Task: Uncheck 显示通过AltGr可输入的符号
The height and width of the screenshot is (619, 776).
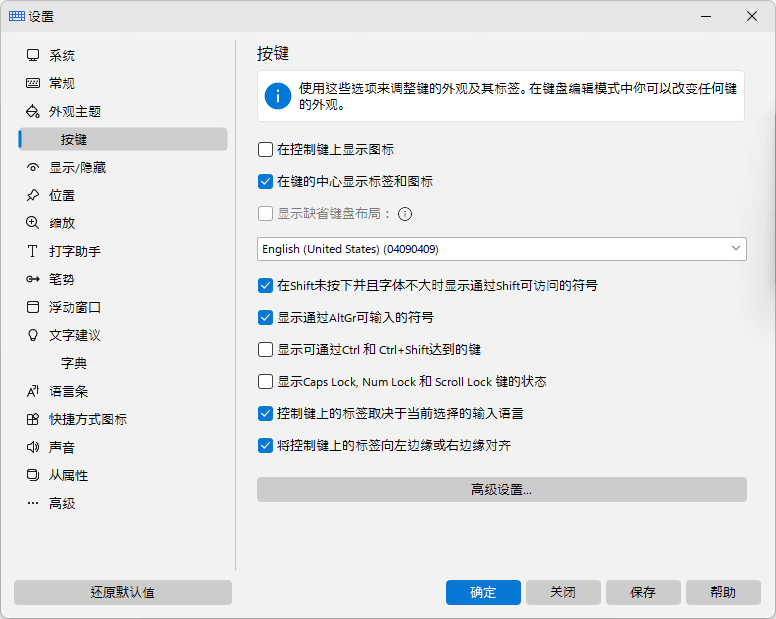Action: tap(265, 318)
